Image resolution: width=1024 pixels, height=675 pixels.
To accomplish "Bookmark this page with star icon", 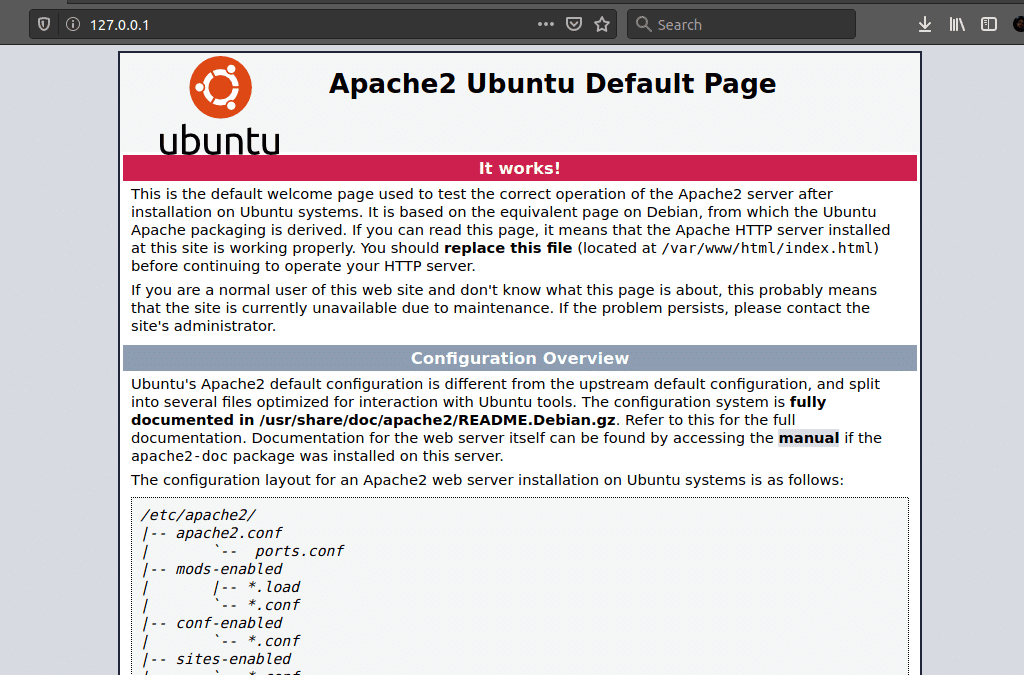I will (601, 24).
